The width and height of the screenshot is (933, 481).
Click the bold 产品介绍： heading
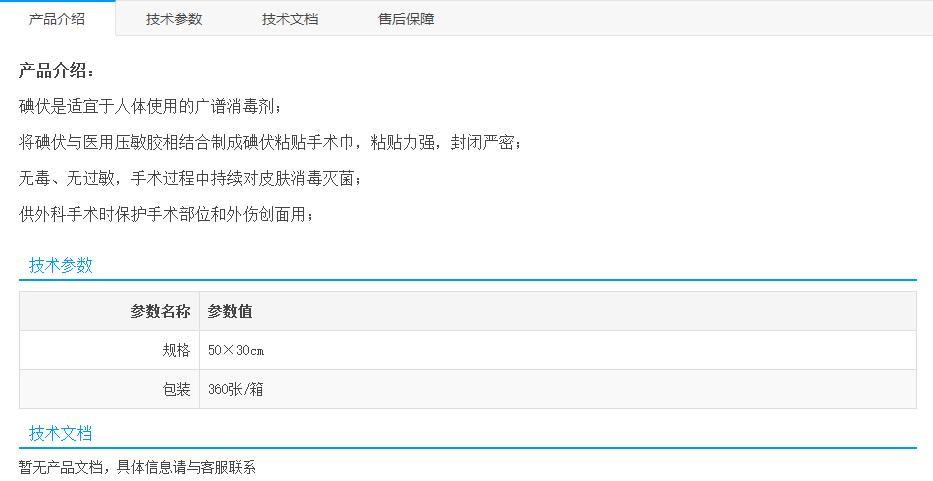coord(58,71)
